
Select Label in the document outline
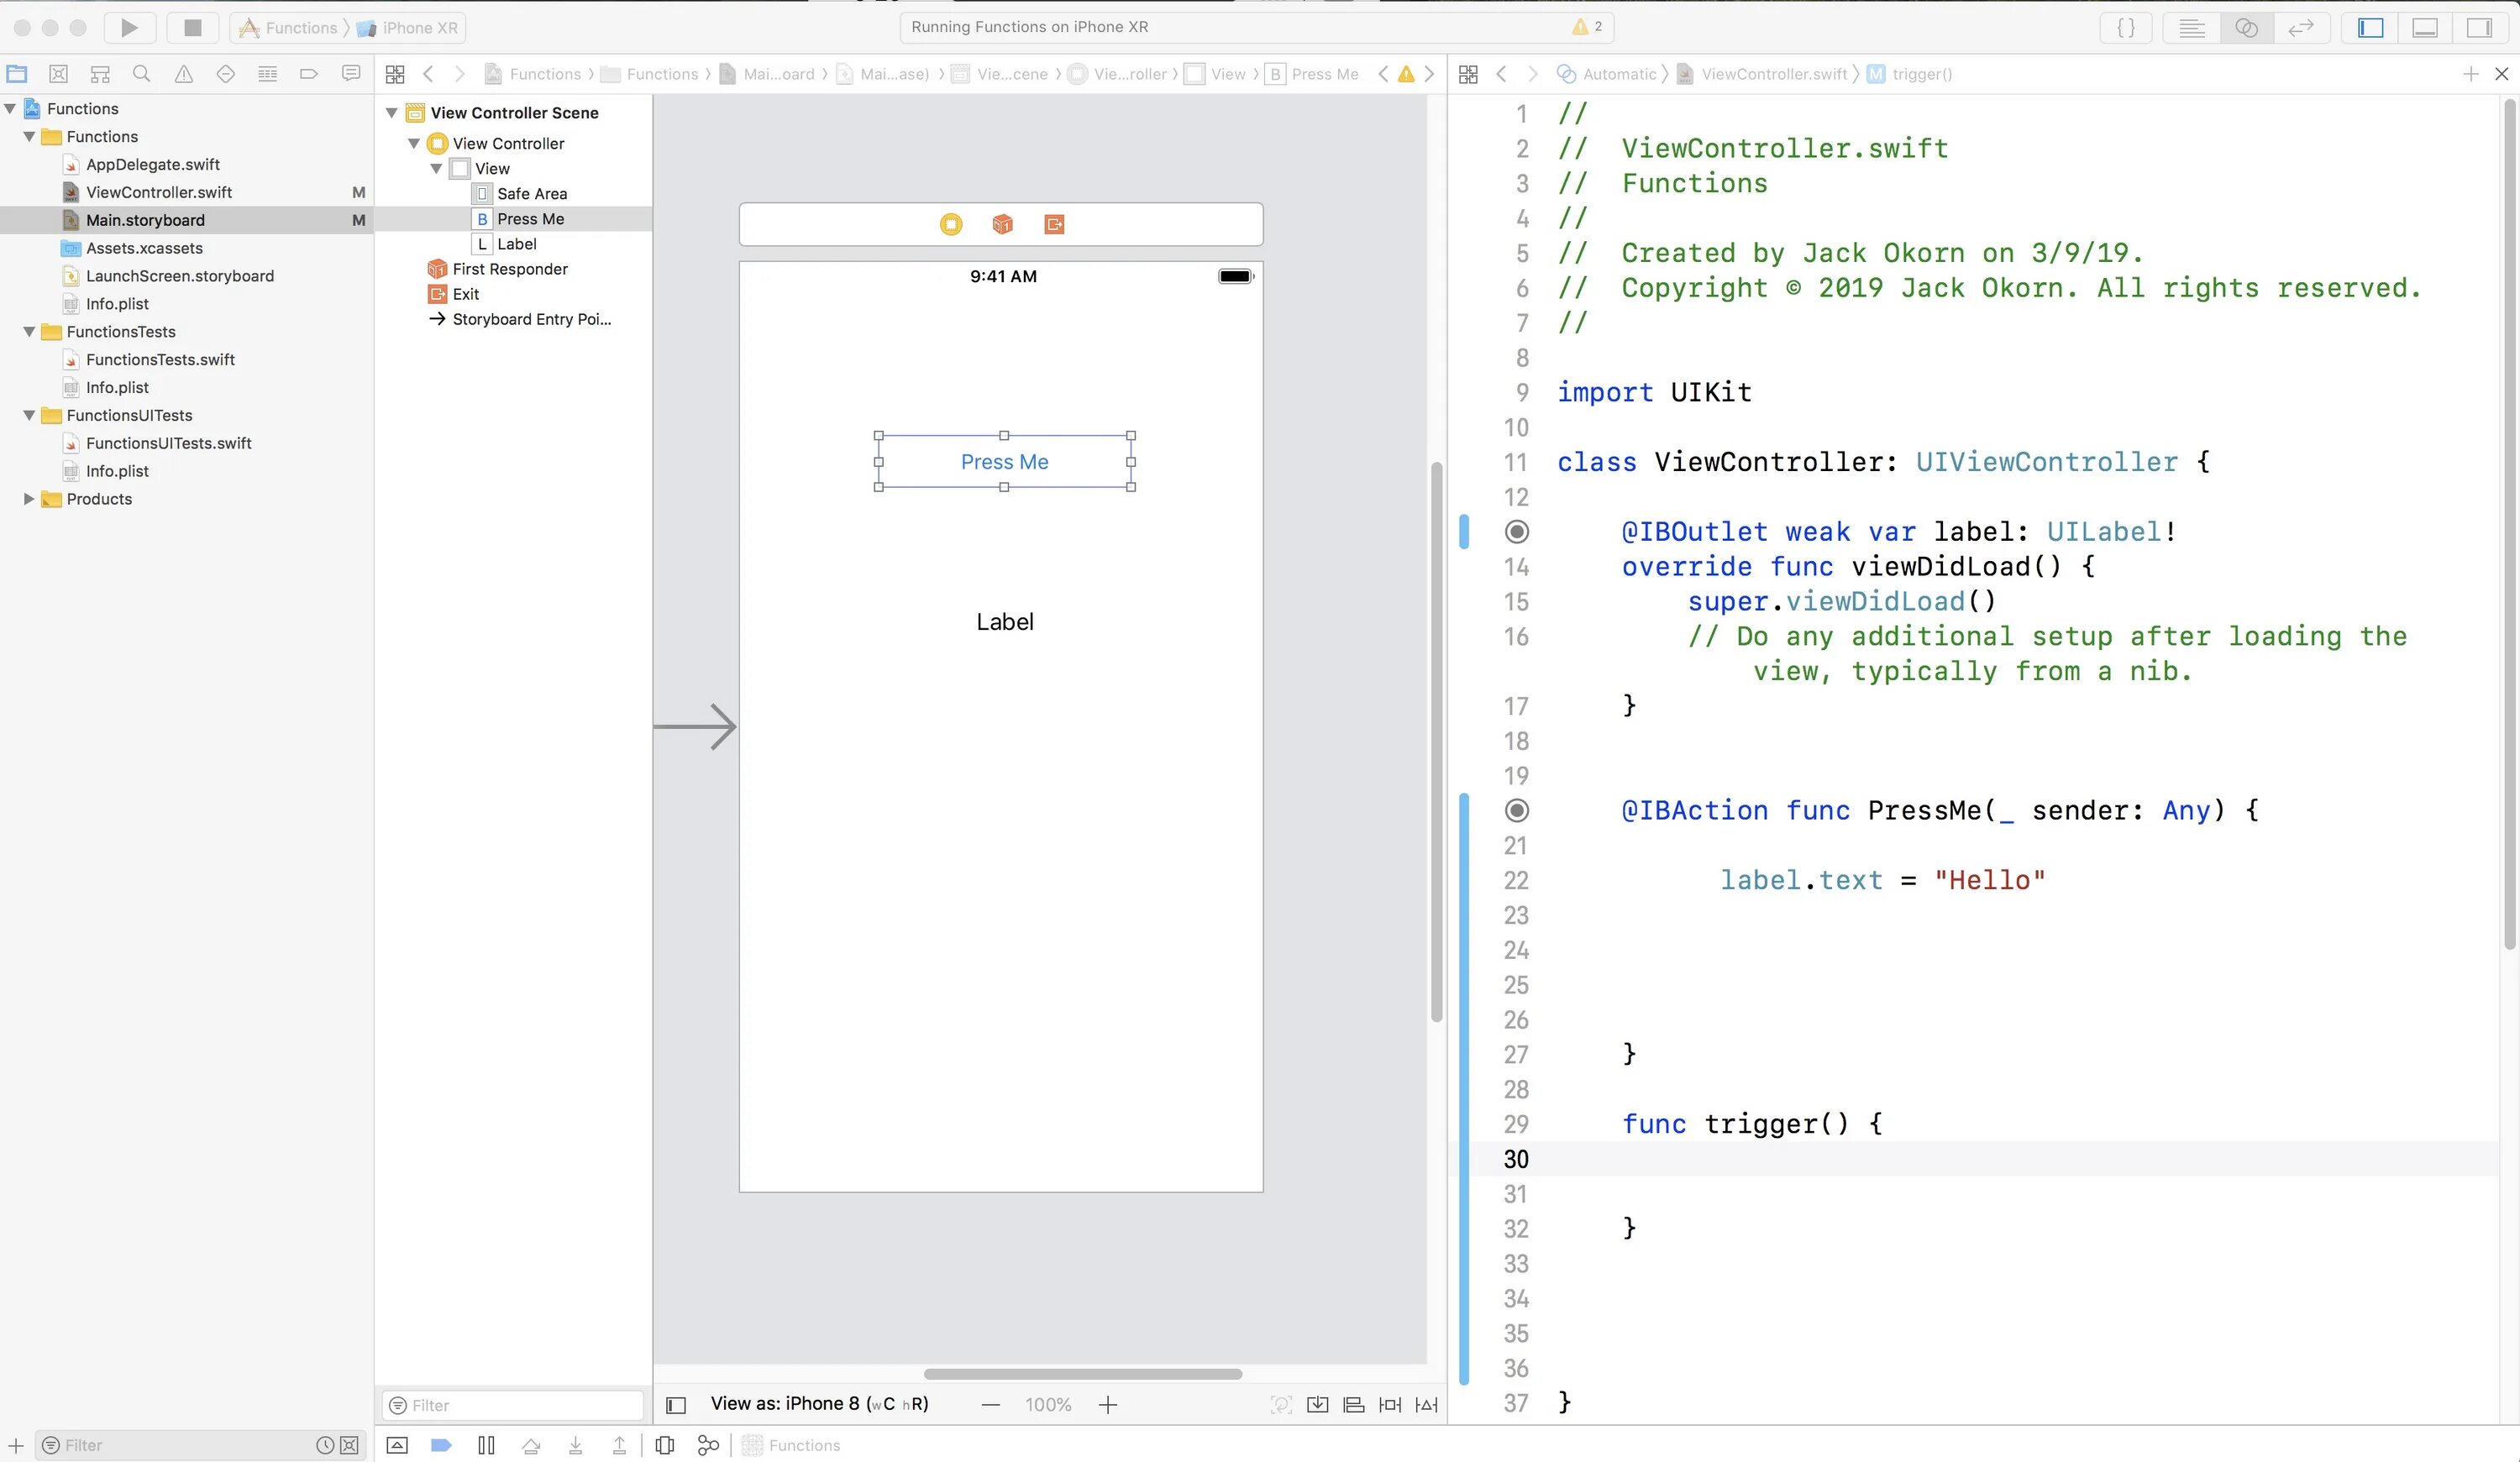(x=516, y=244)
